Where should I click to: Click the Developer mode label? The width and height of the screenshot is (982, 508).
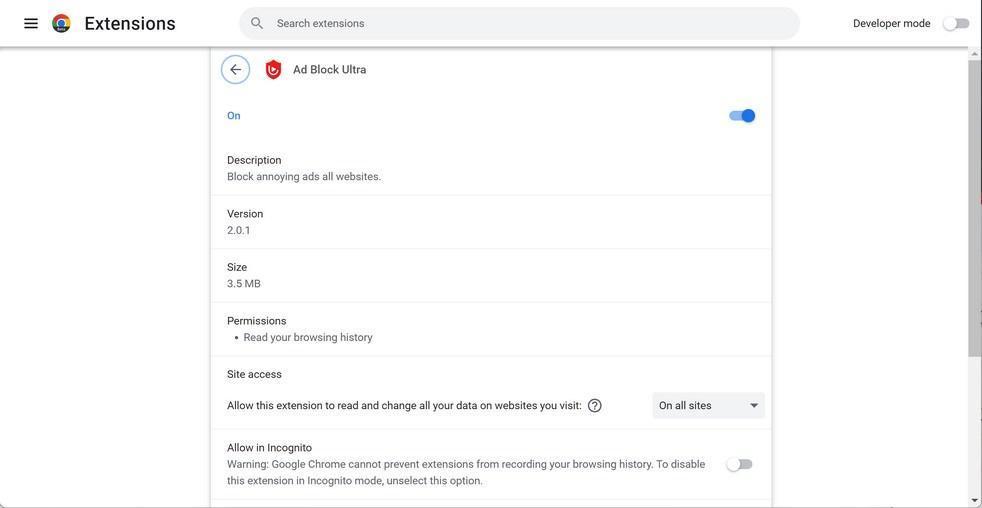click(x=891, y=24)
